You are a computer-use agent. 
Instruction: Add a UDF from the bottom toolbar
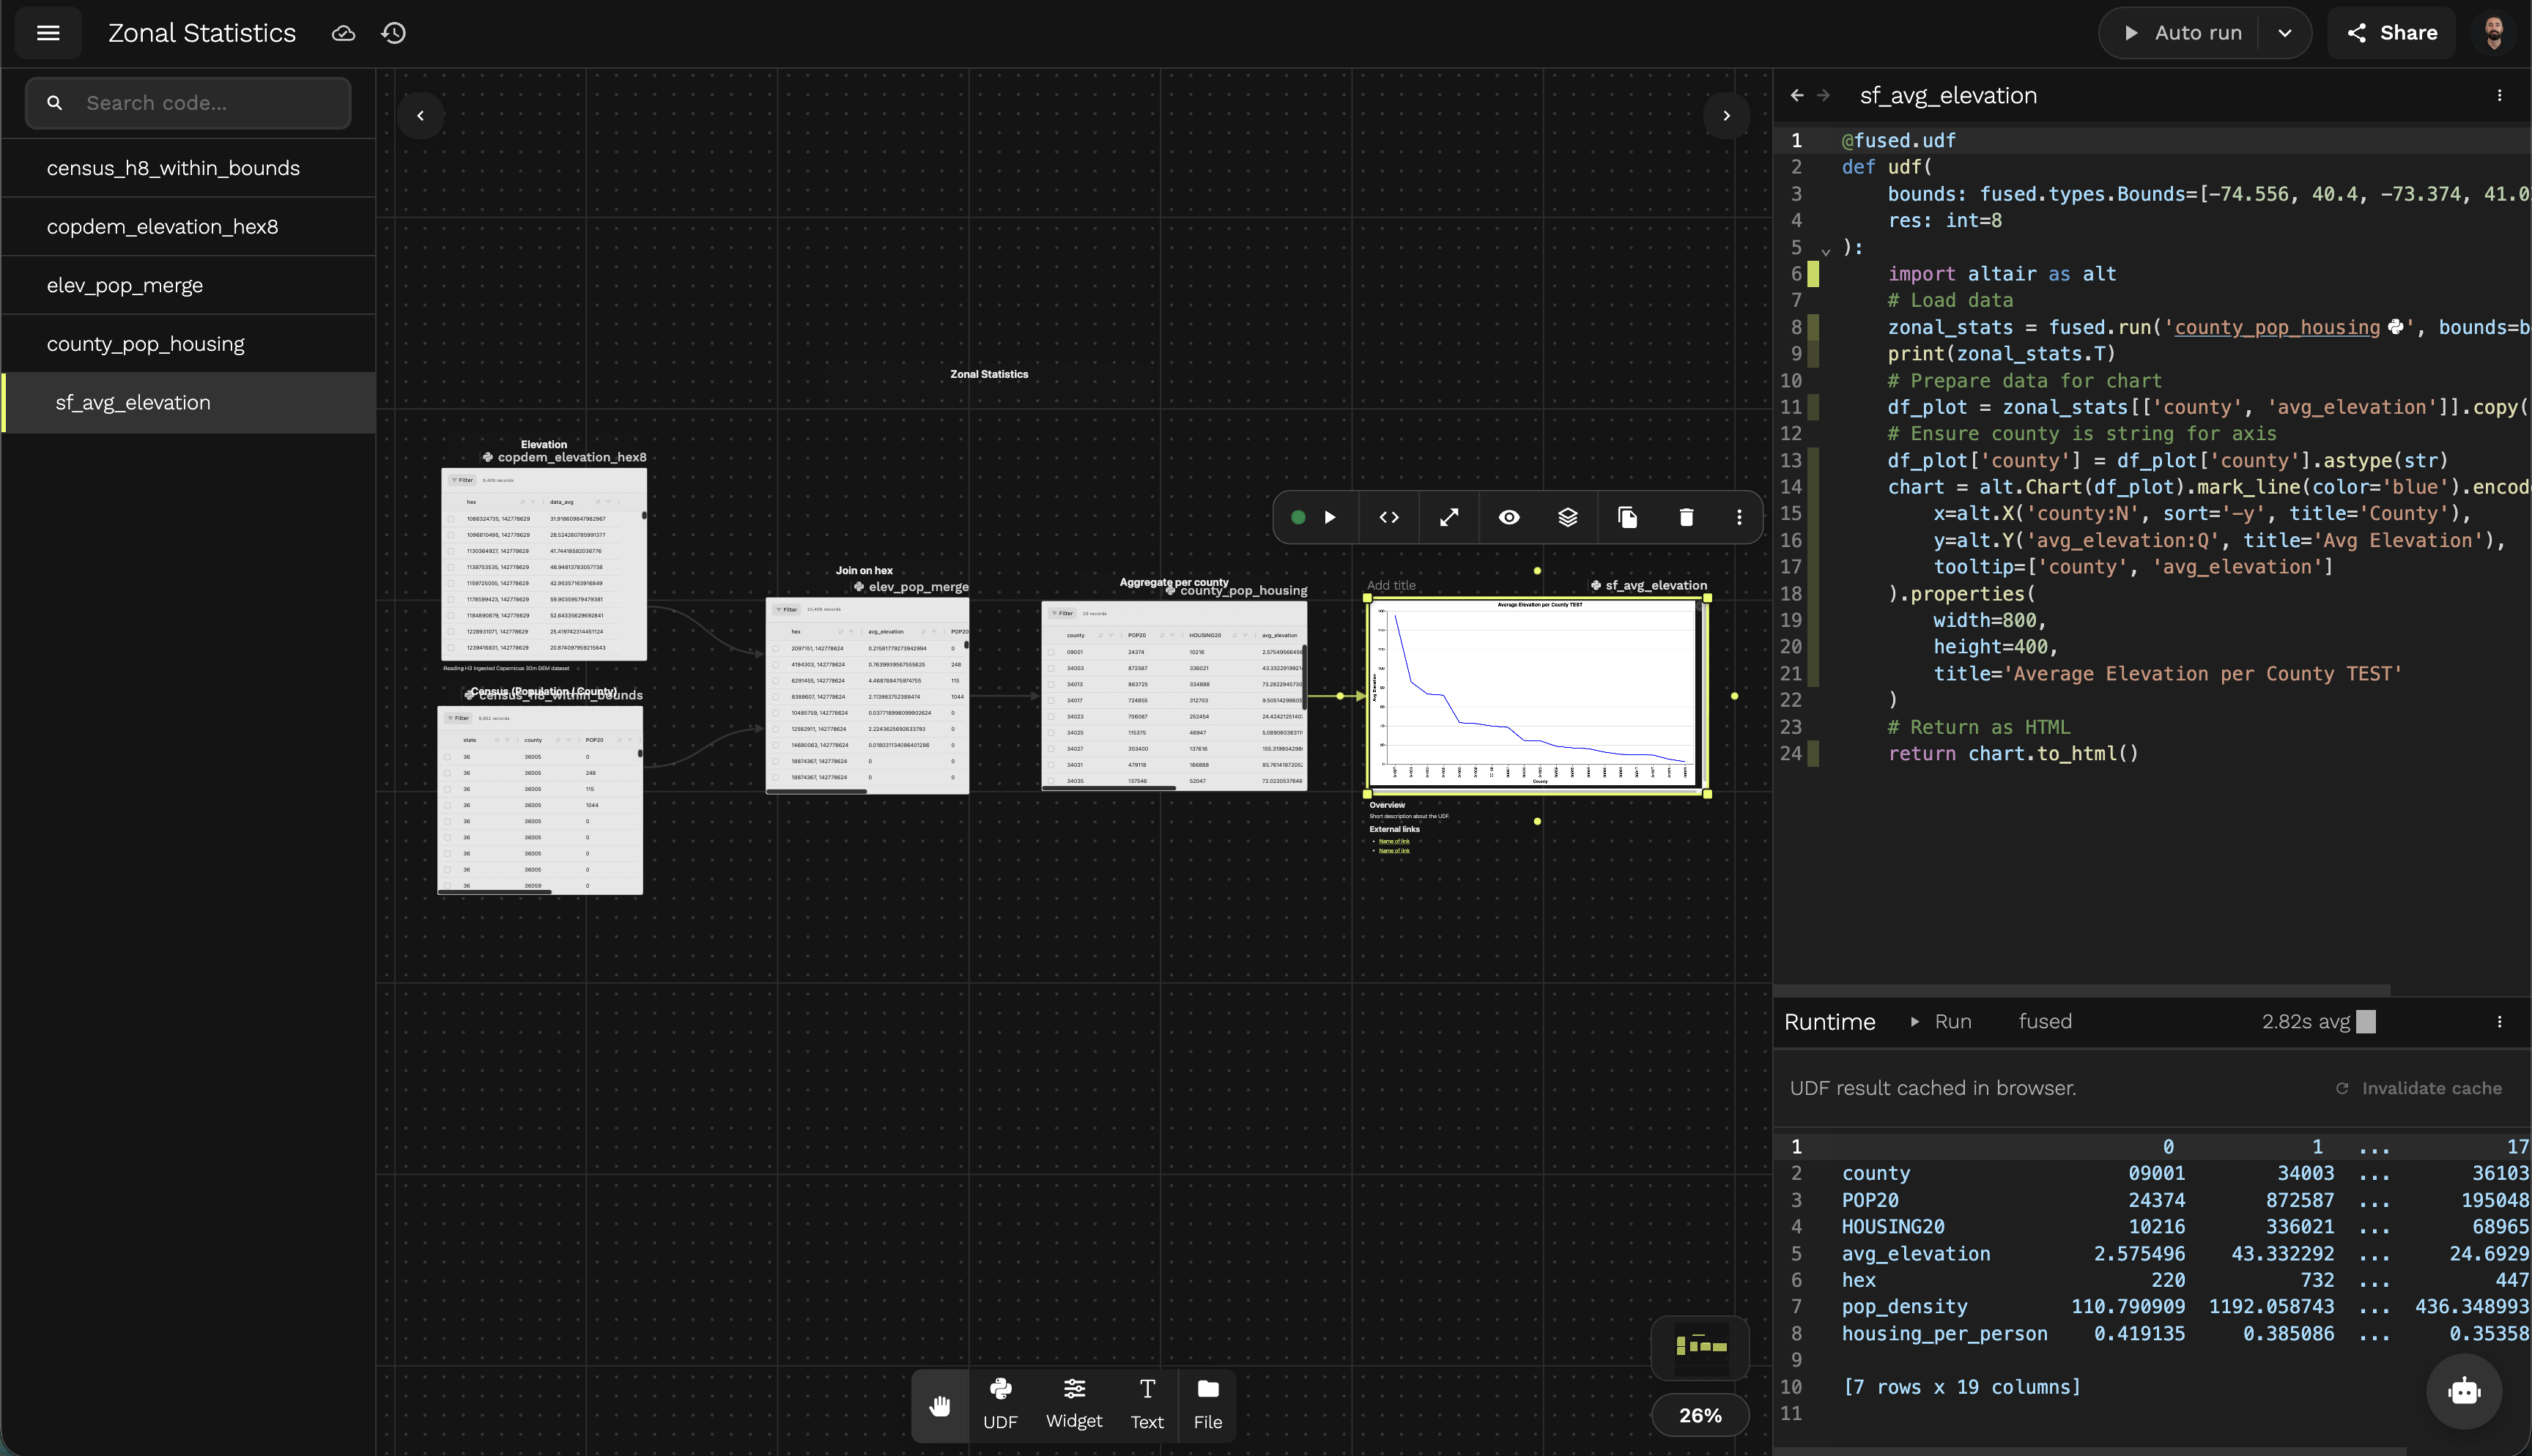coord(1000,1404)
